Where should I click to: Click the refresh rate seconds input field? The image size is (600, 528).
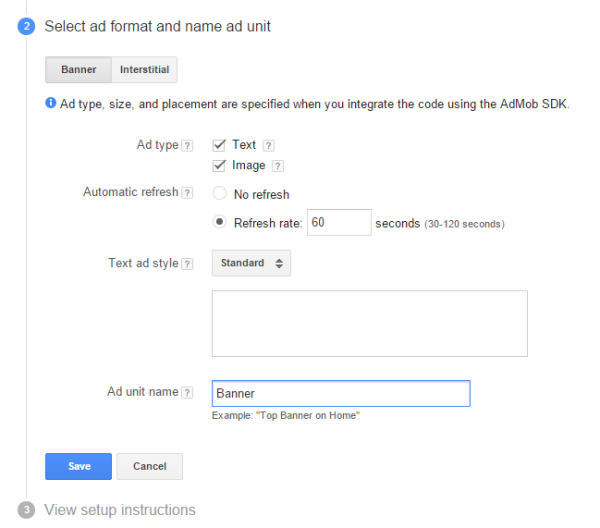click(x=339, y=223)
